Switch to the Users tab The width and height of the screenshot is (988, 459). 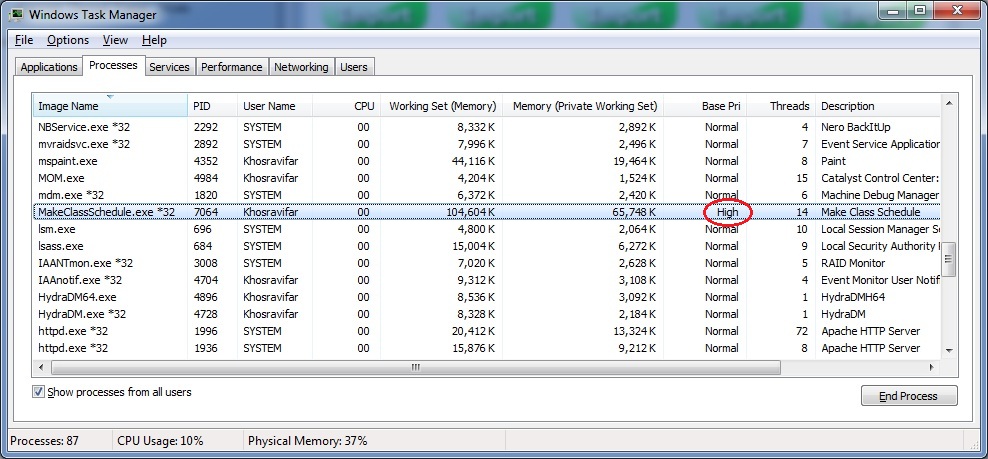[x=353, y=67]
